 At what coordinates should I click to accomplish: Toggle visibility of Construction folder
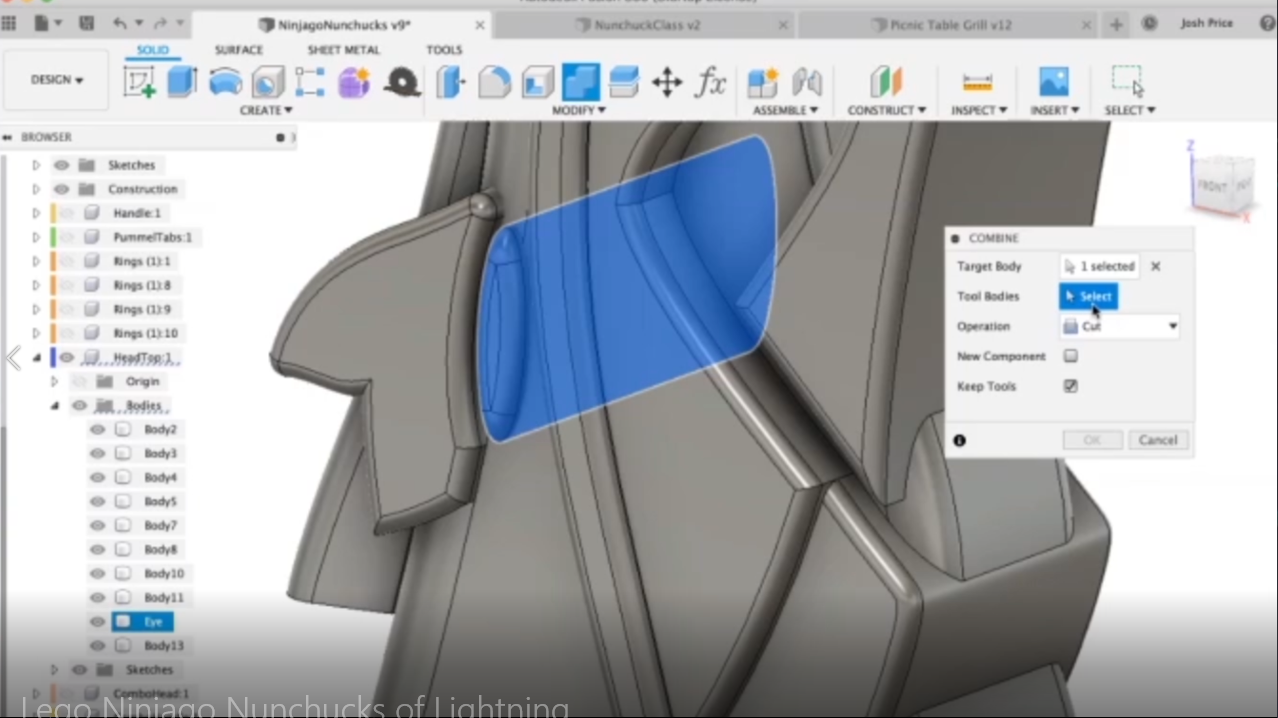pyautogui.click(x=61, y=189)
